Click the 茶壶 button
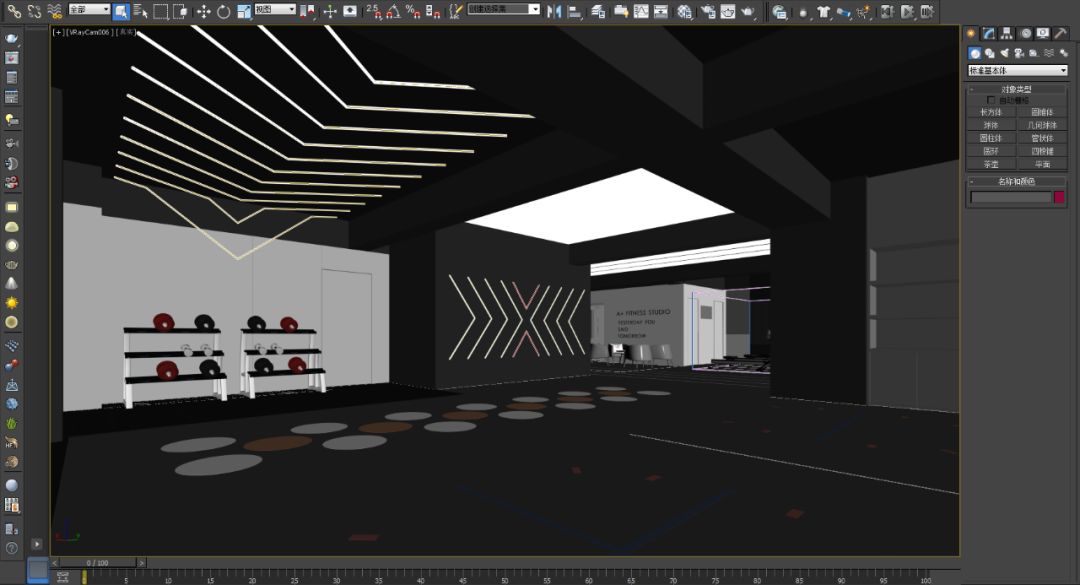 point(991,164)
